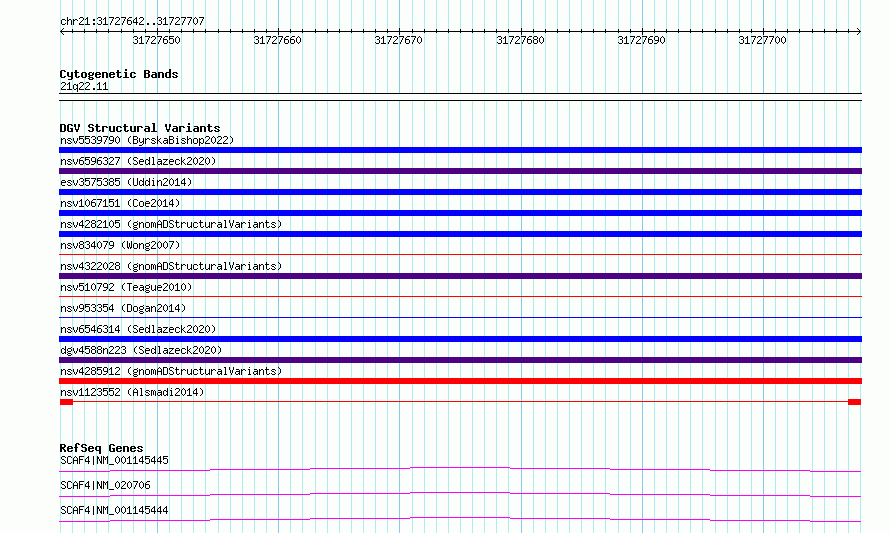The width and height of the screenshot is (890, 533).
Task: Click the nsv1067151 (Coe2014) label
Action: point(120,203)
